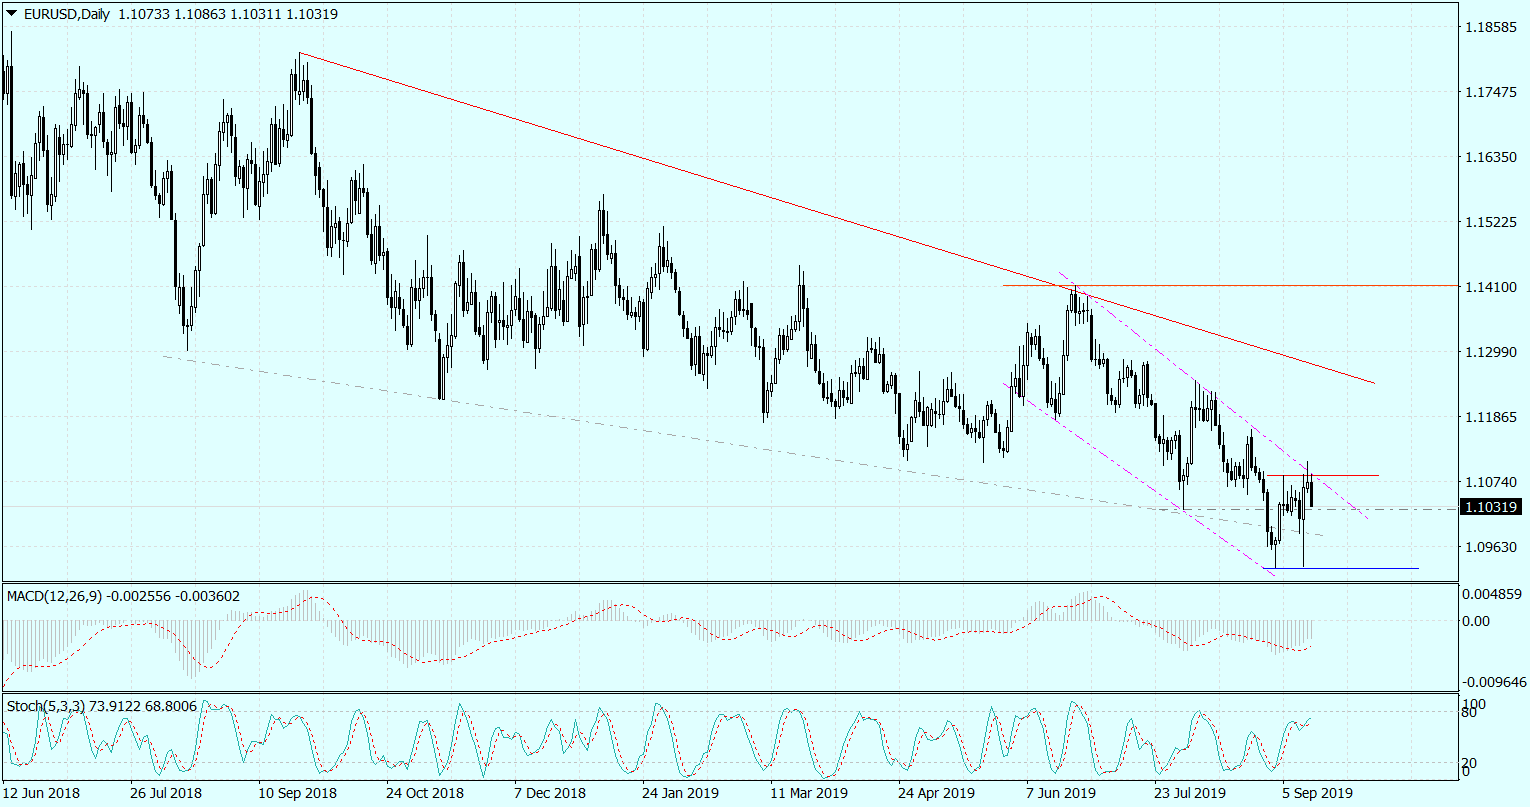Screen dimensions: 1530x807
Task: Click the 1.17475 price scale value
Action: (1490, 93)
